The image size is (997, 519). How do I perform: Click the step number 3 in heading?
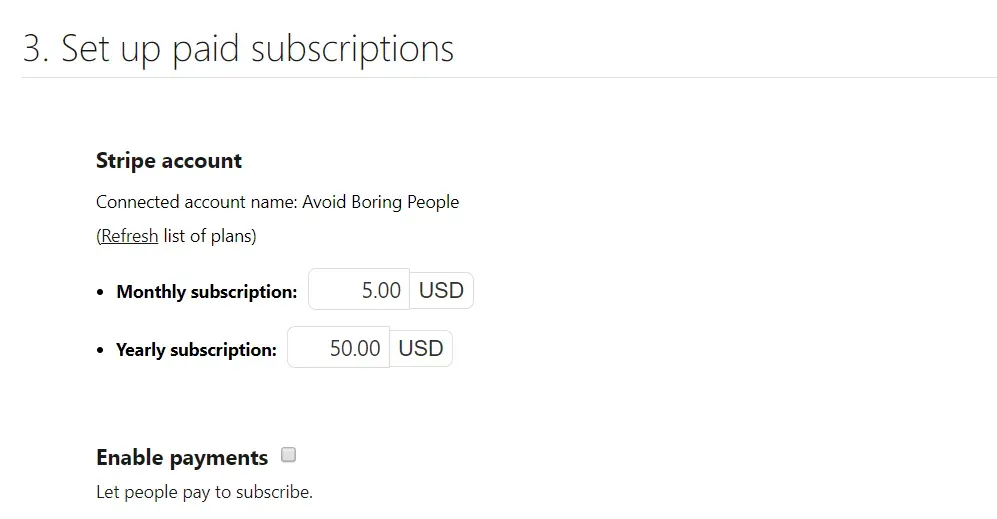(x=34, y=48)
